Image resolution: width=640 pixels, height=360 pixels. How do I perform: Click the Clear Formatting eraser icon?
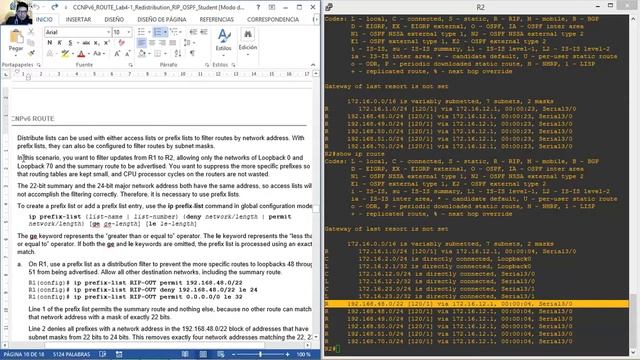point(121,42)
